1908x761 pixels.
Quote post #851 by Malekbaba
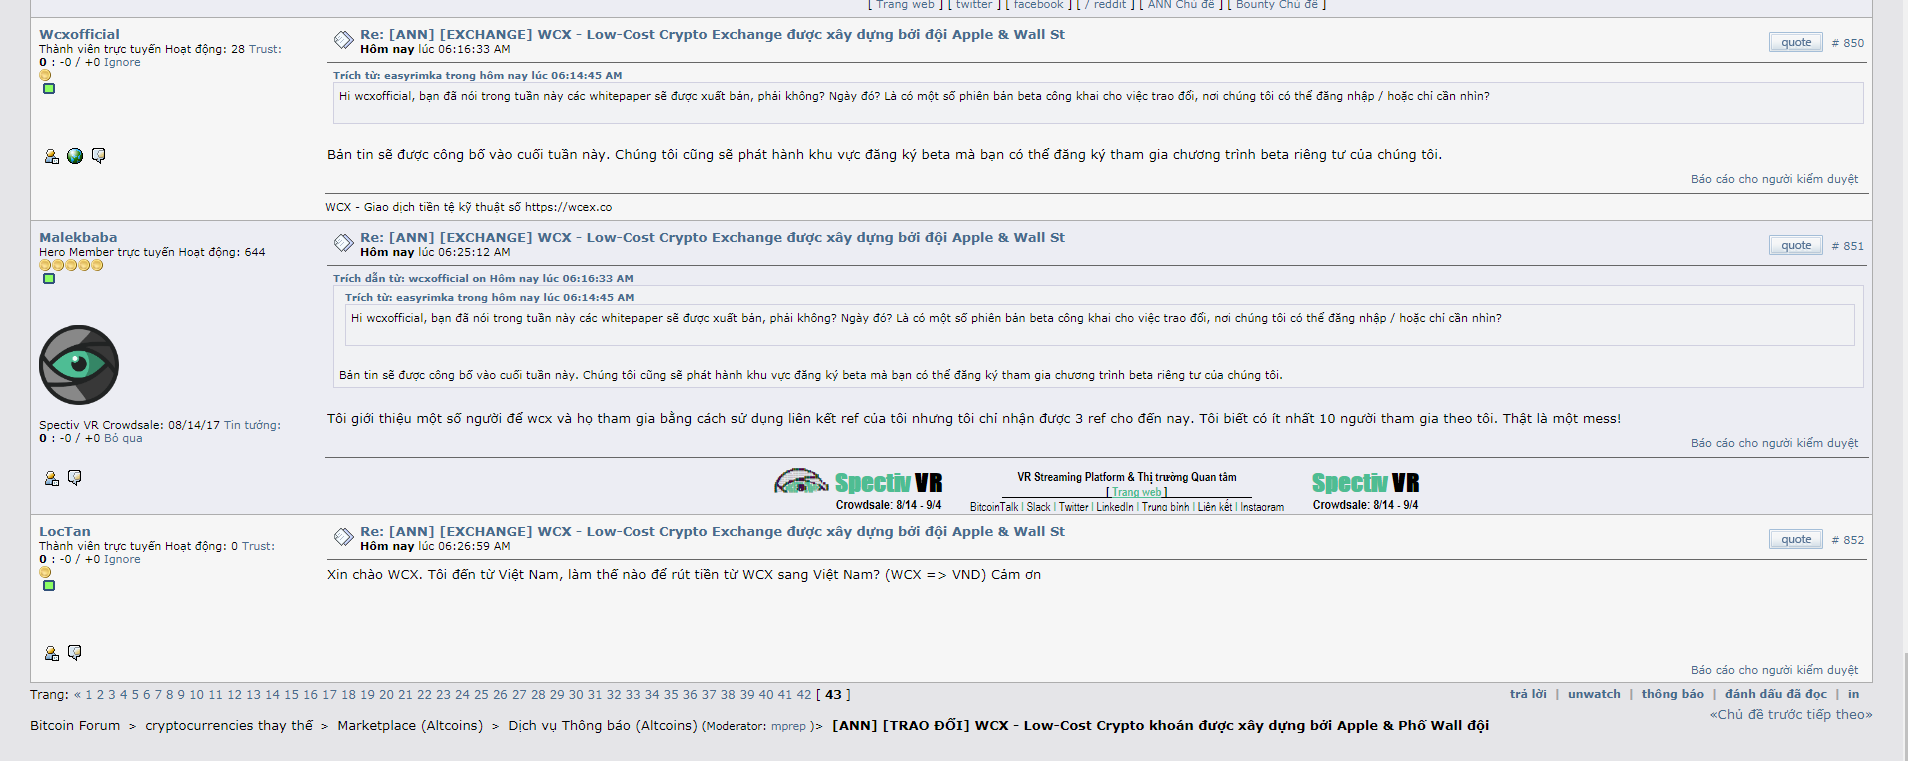coord(1796,245)
